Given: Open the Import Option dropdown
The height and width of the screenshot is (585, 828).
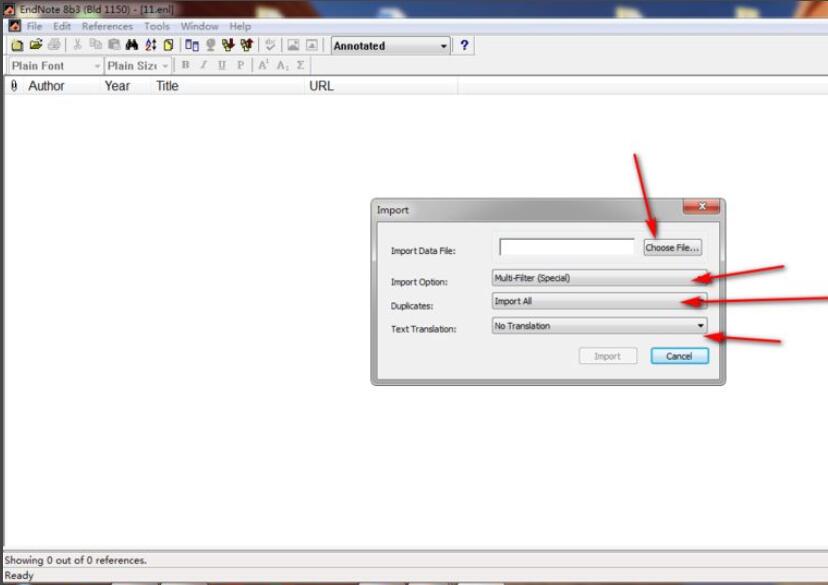Looking at the screenshot, I should 599,278.
